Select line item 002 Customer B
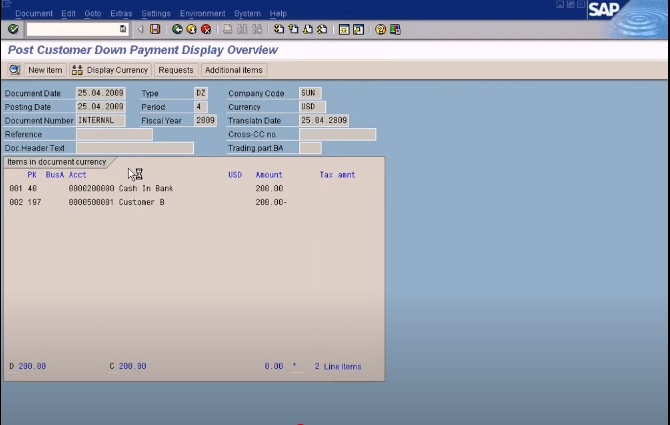 click(148, 202)
